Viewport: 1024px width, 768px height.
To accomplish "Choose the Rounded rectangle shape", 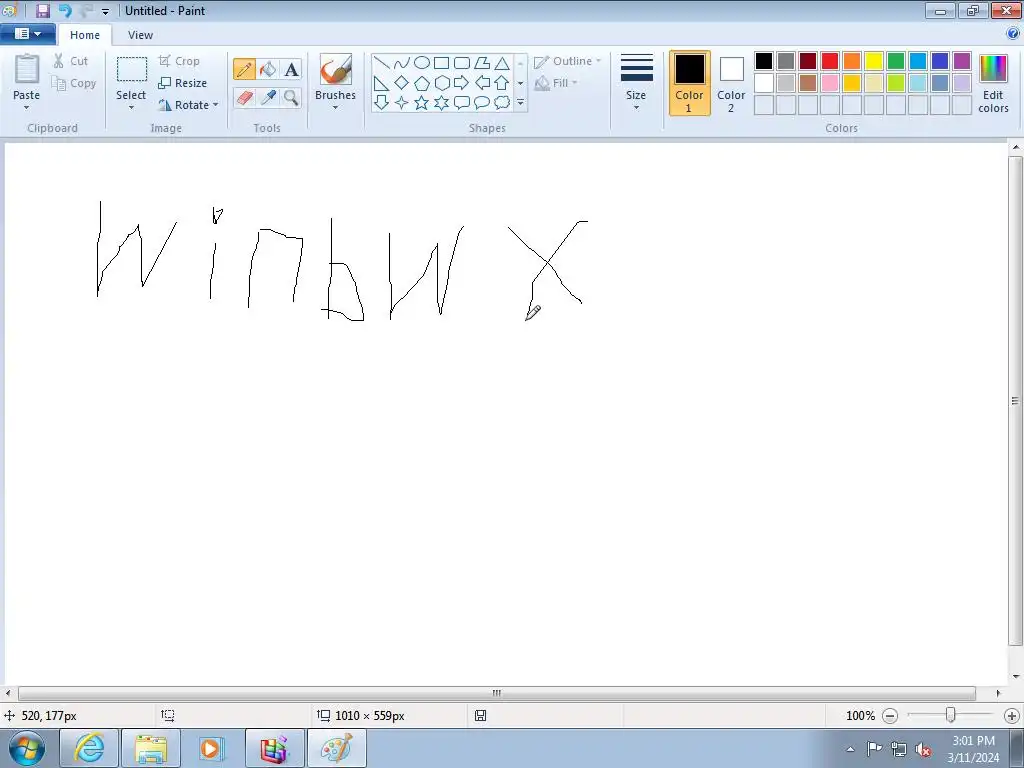I will pyautogui.click(x=462, y=63).
